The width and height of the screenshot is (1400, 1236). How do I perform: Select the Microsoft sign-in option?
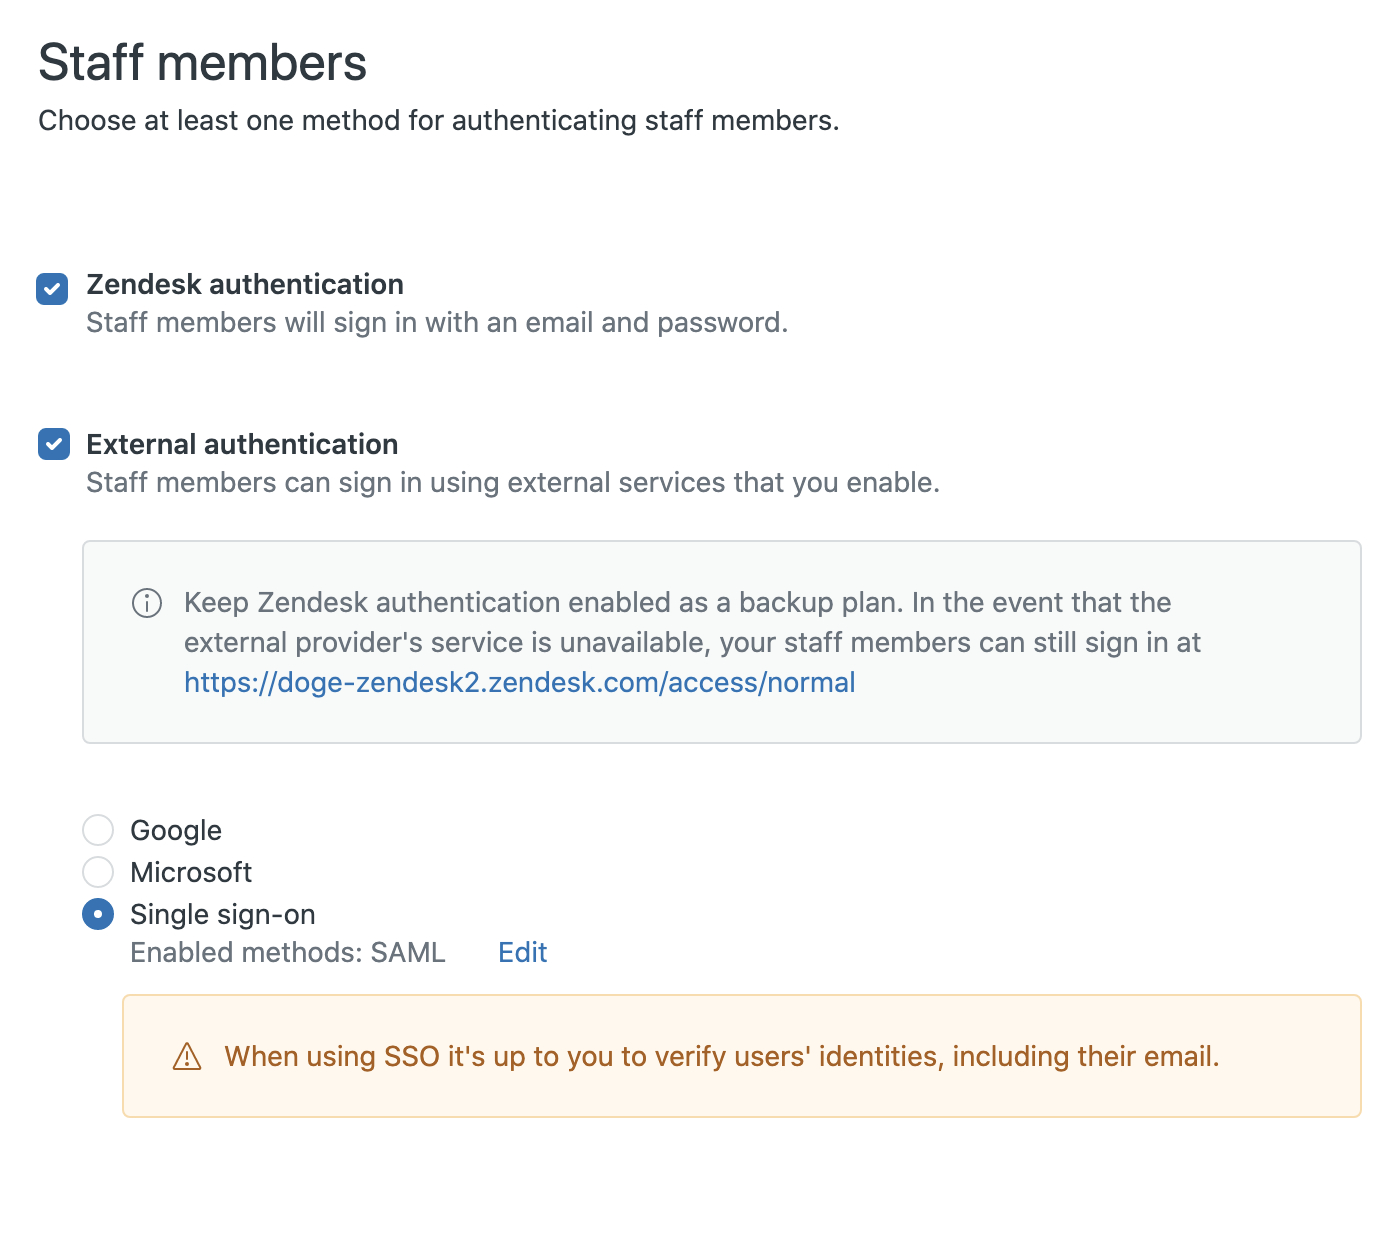tap(98, 872)
